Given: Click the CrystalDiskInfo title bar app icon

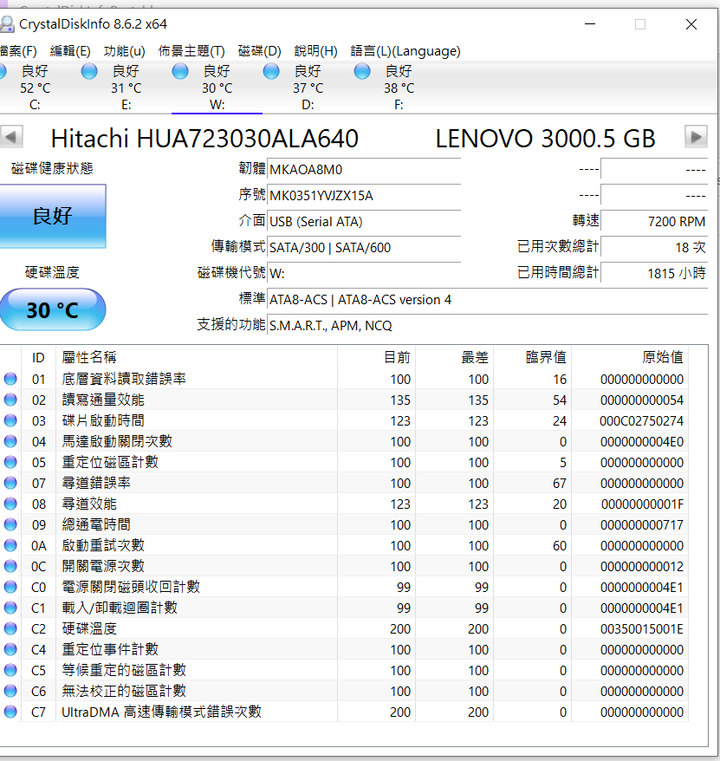Looking at the screenshot, I should click(7, 24).
